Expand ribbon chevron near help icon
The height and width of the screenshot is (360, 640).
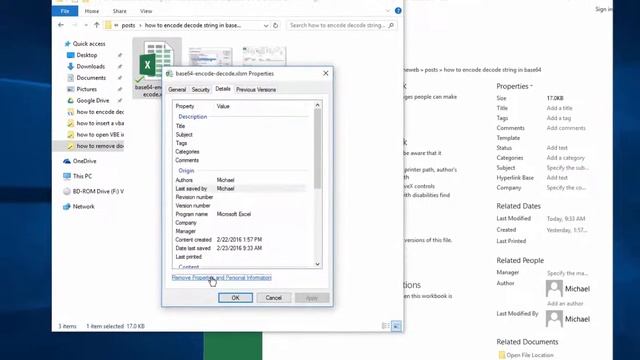click(x=387, y=11)
